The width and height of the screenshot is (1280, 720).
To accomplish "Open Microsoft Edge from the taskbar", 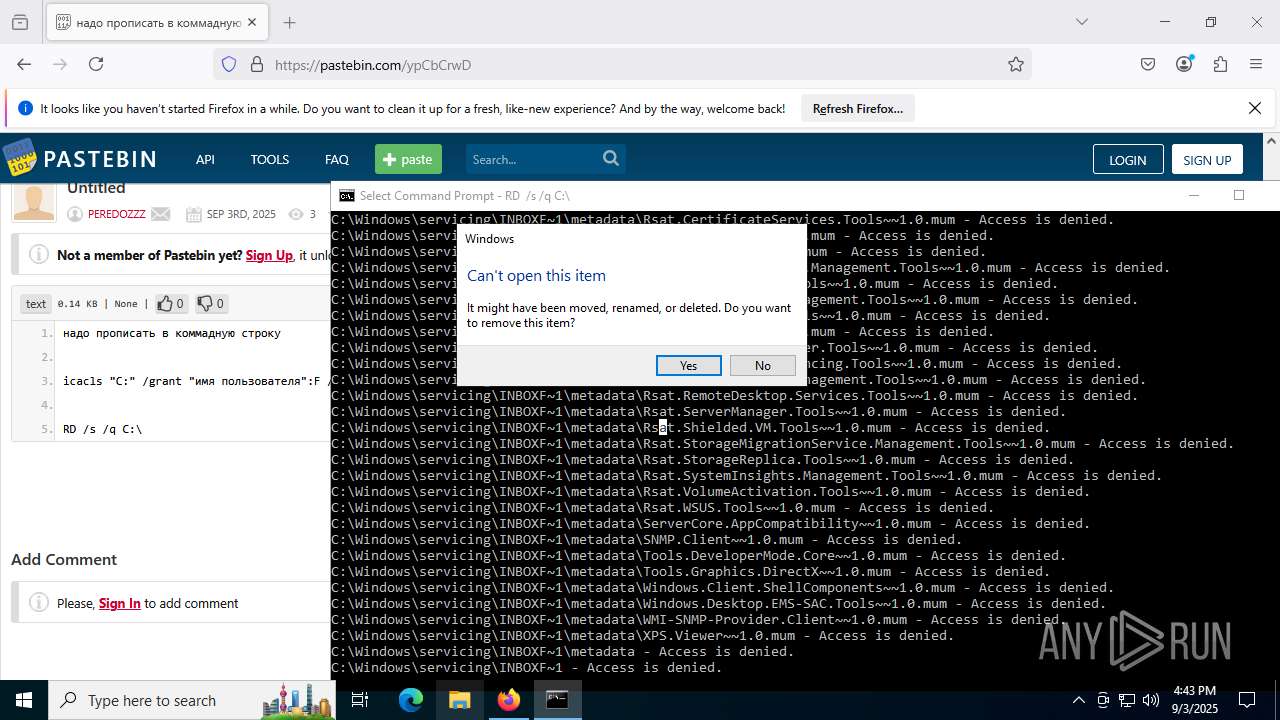I will click(x=411, y=700).
